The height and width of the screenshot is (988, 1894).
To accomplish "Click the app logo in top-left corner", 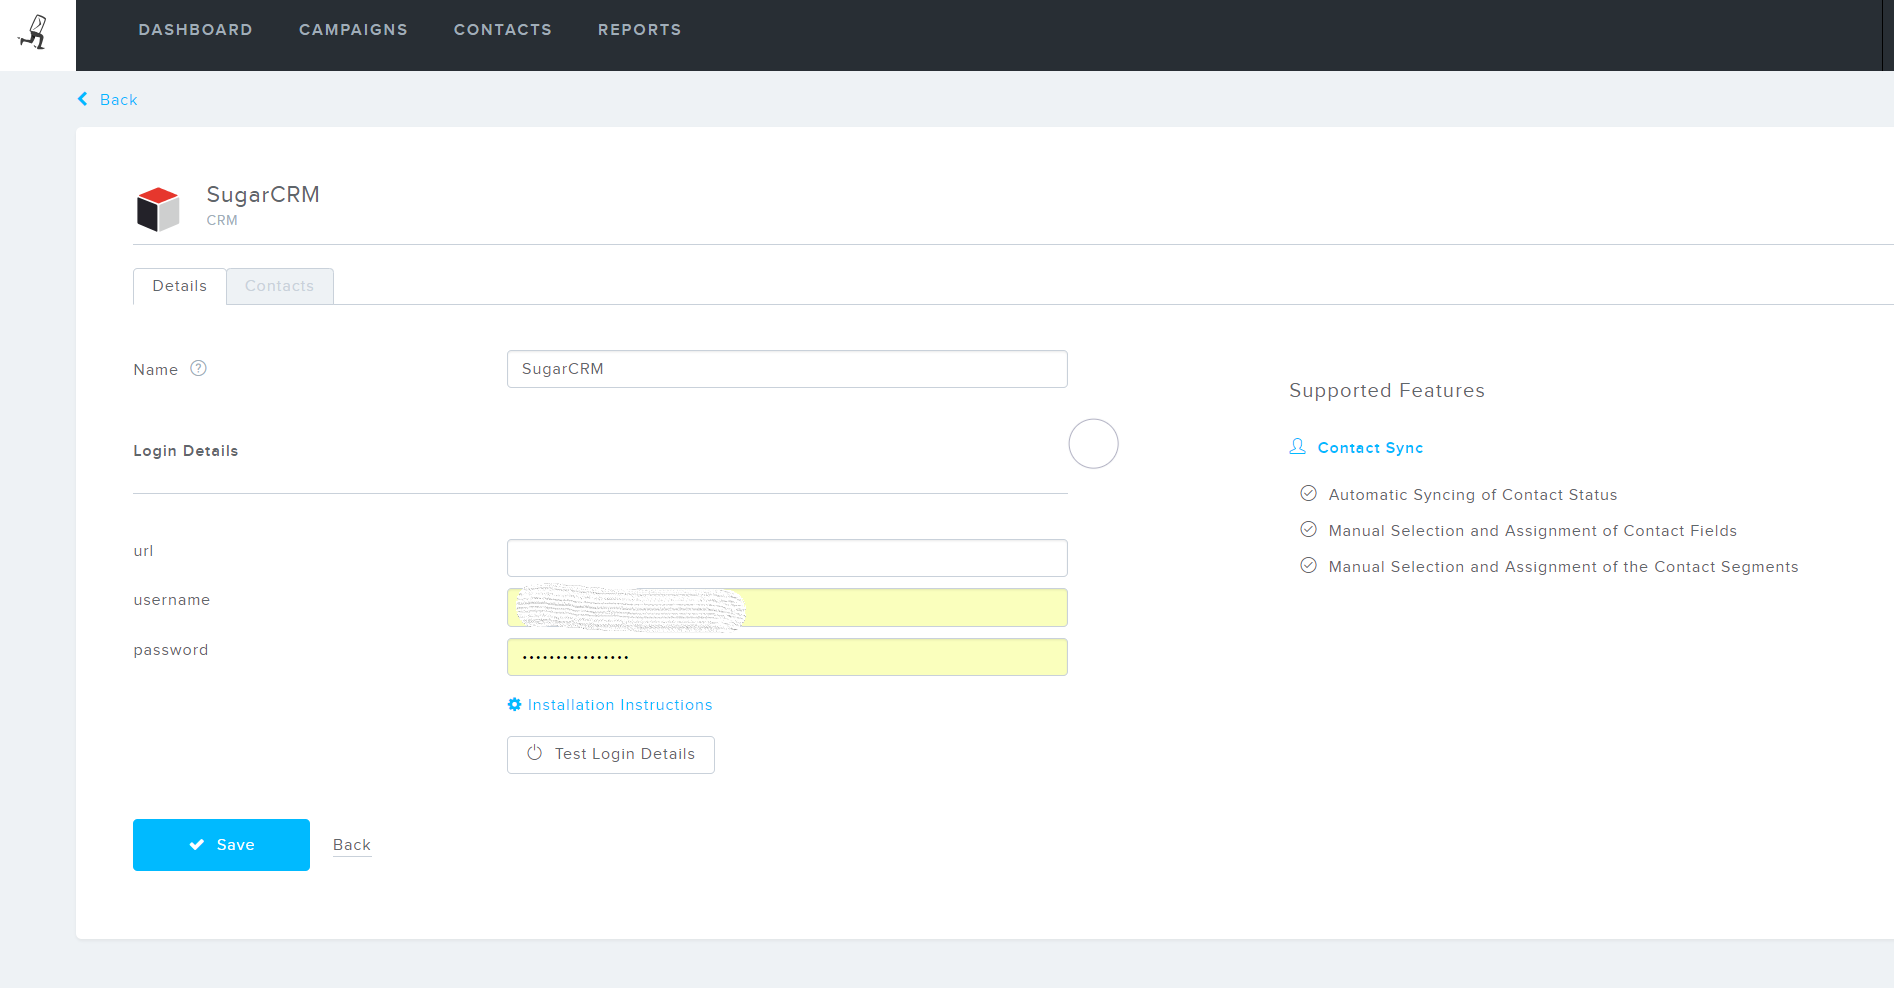I will click(x=35, y=33).
